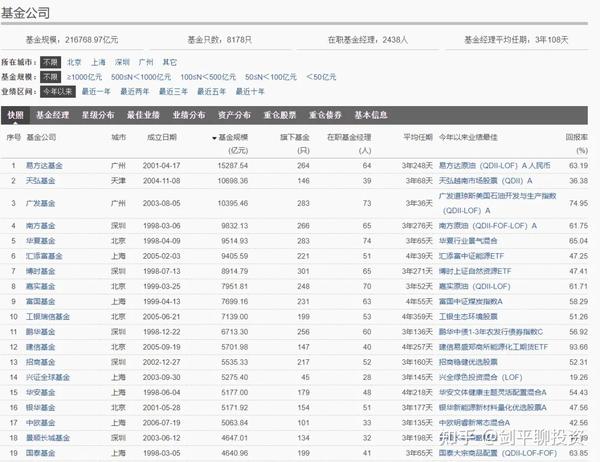600x462 pixels.
Task: Open 富国中证煤炭指数A fund link
Action: [x=471, y=302]
